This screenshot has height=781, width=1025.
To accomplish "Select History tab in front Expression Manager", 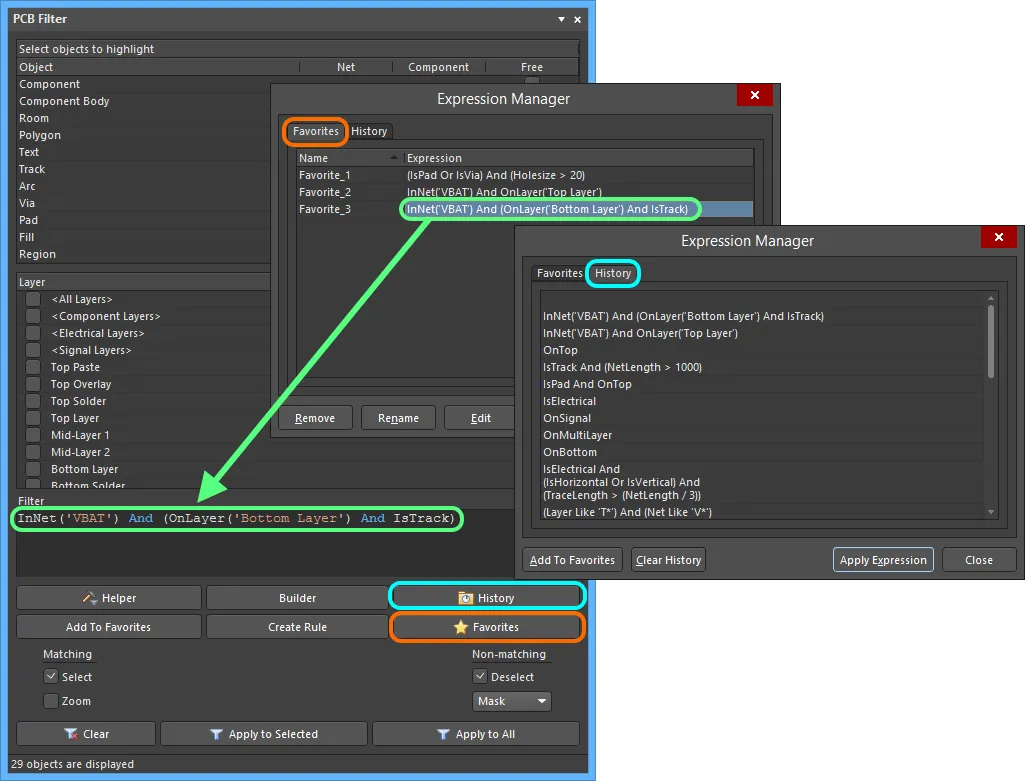I will tap(613, 273).
